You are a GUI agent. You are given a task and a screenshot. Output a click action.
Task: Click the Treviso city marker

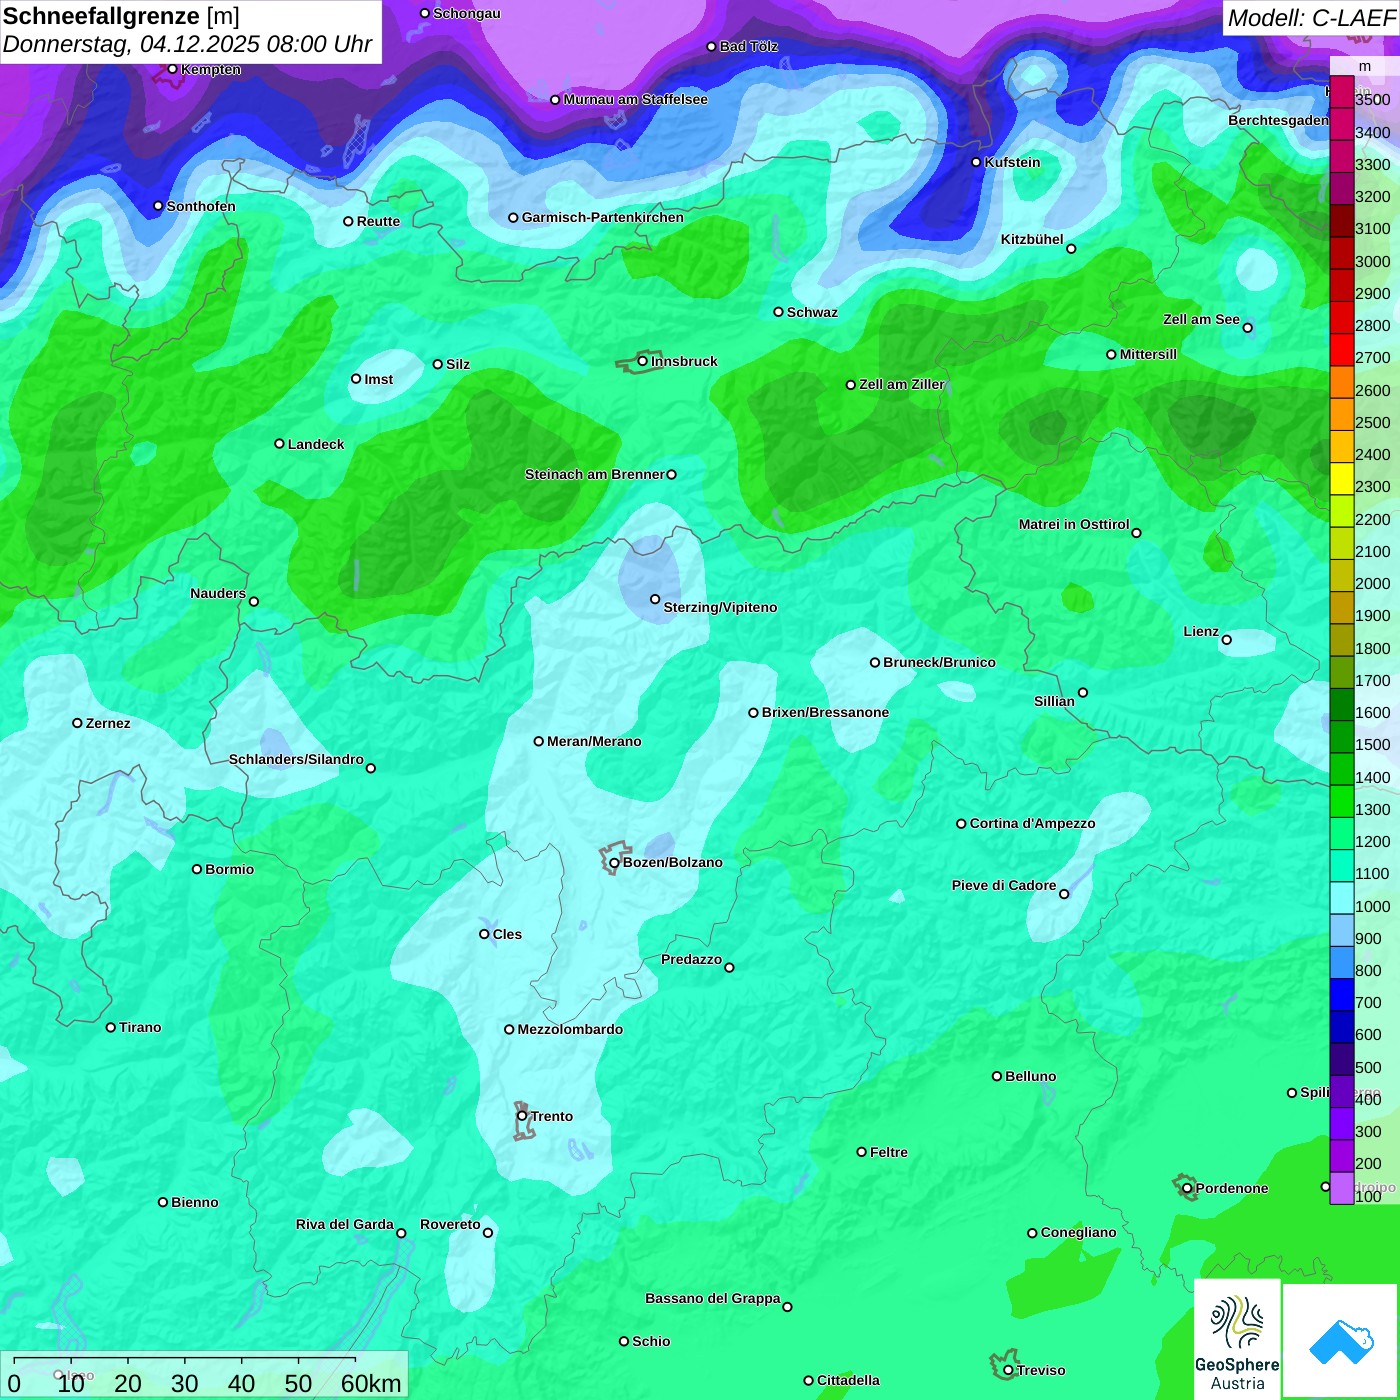[1008, 1370]
